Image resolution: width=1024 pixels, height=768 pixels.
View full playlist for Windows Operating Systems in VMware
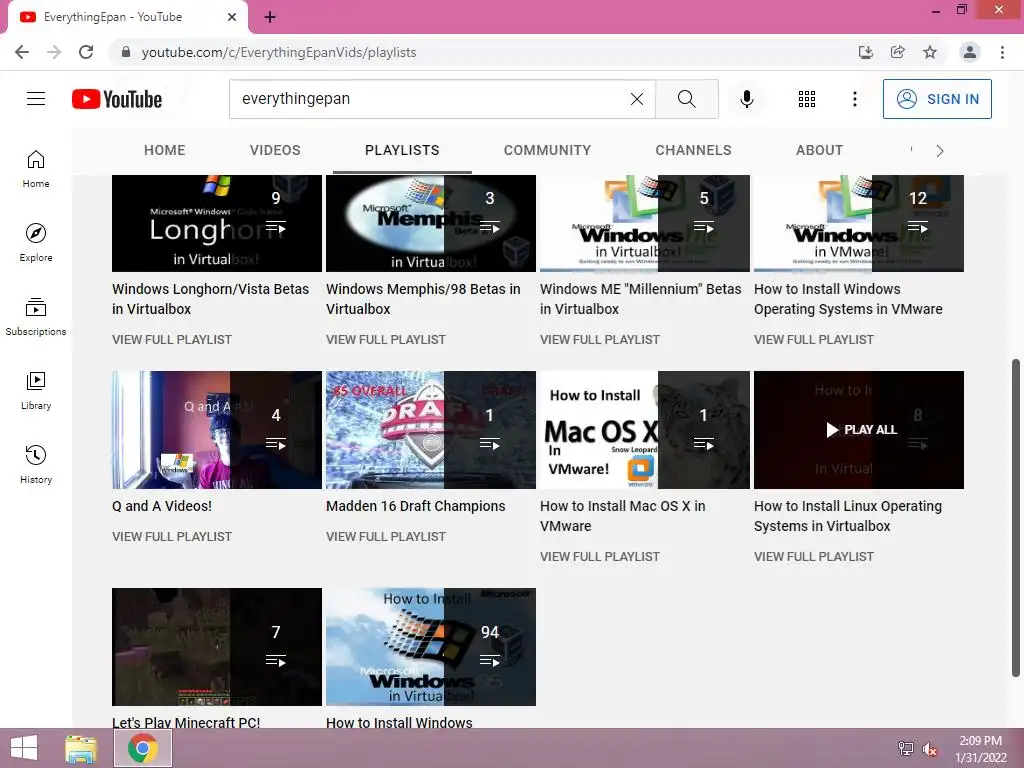click(814, 340)
